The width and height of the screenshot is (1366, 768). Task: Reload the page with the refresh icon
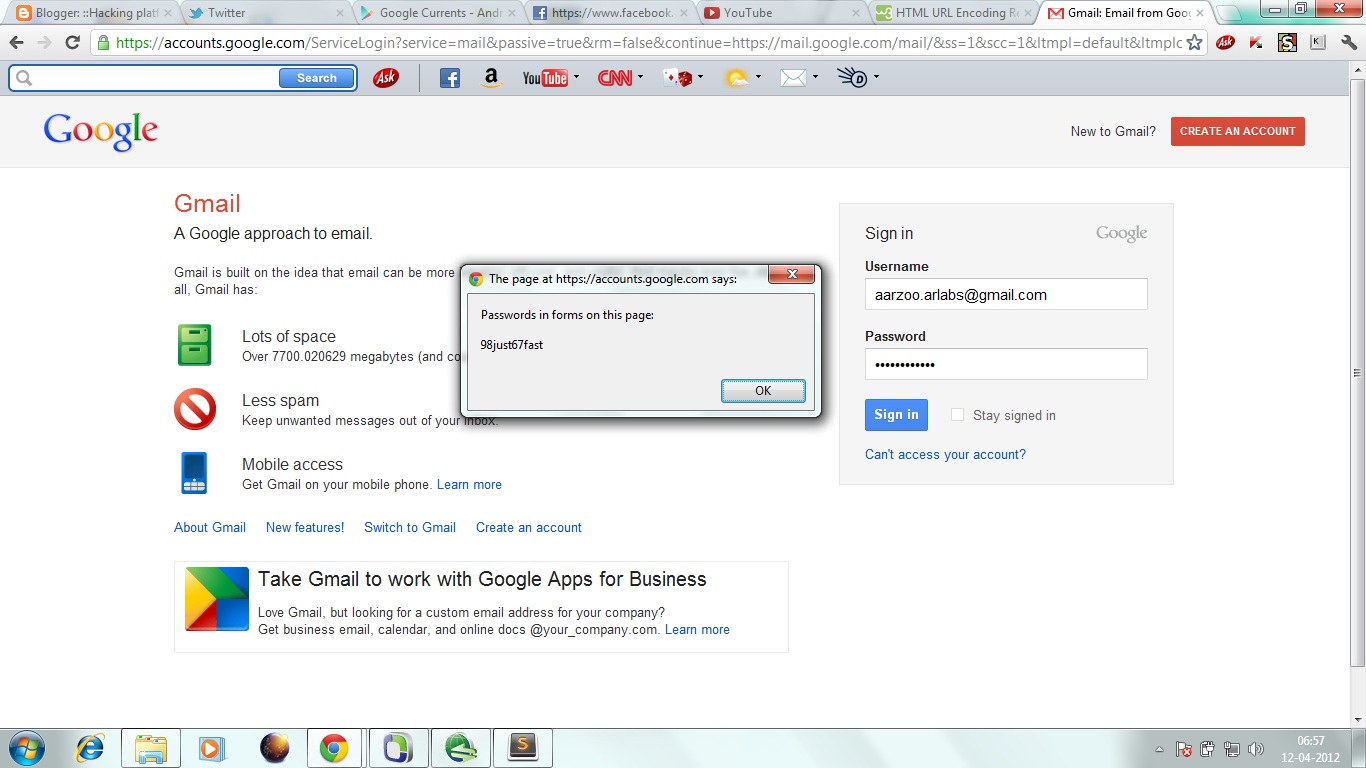coord(72,43)
